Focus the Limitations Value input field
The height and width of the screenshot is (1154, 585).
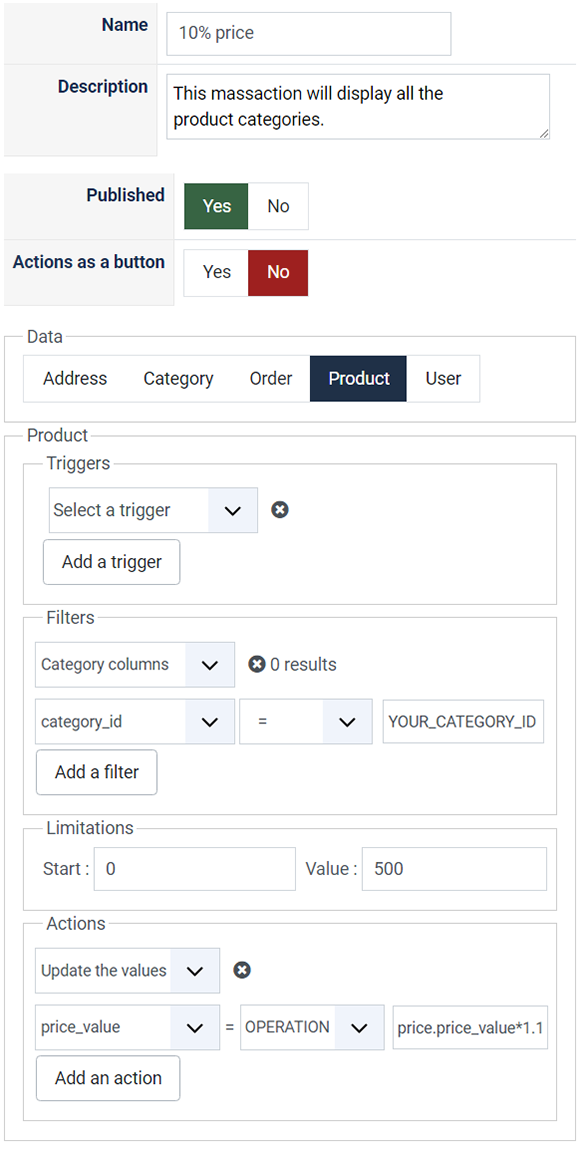(x=454, y=869)
